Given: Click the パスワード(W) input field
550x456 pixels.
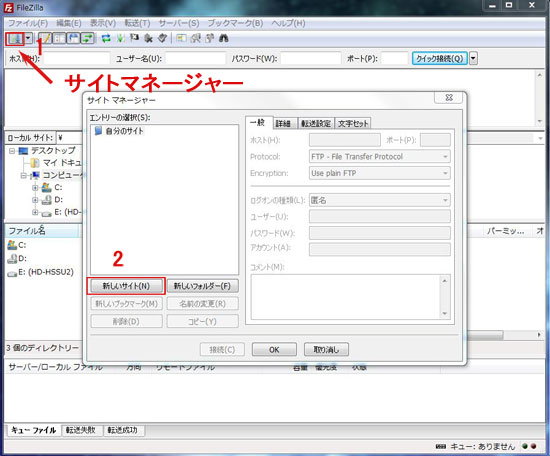Looking at the screenshot, I should coord(310,58).
